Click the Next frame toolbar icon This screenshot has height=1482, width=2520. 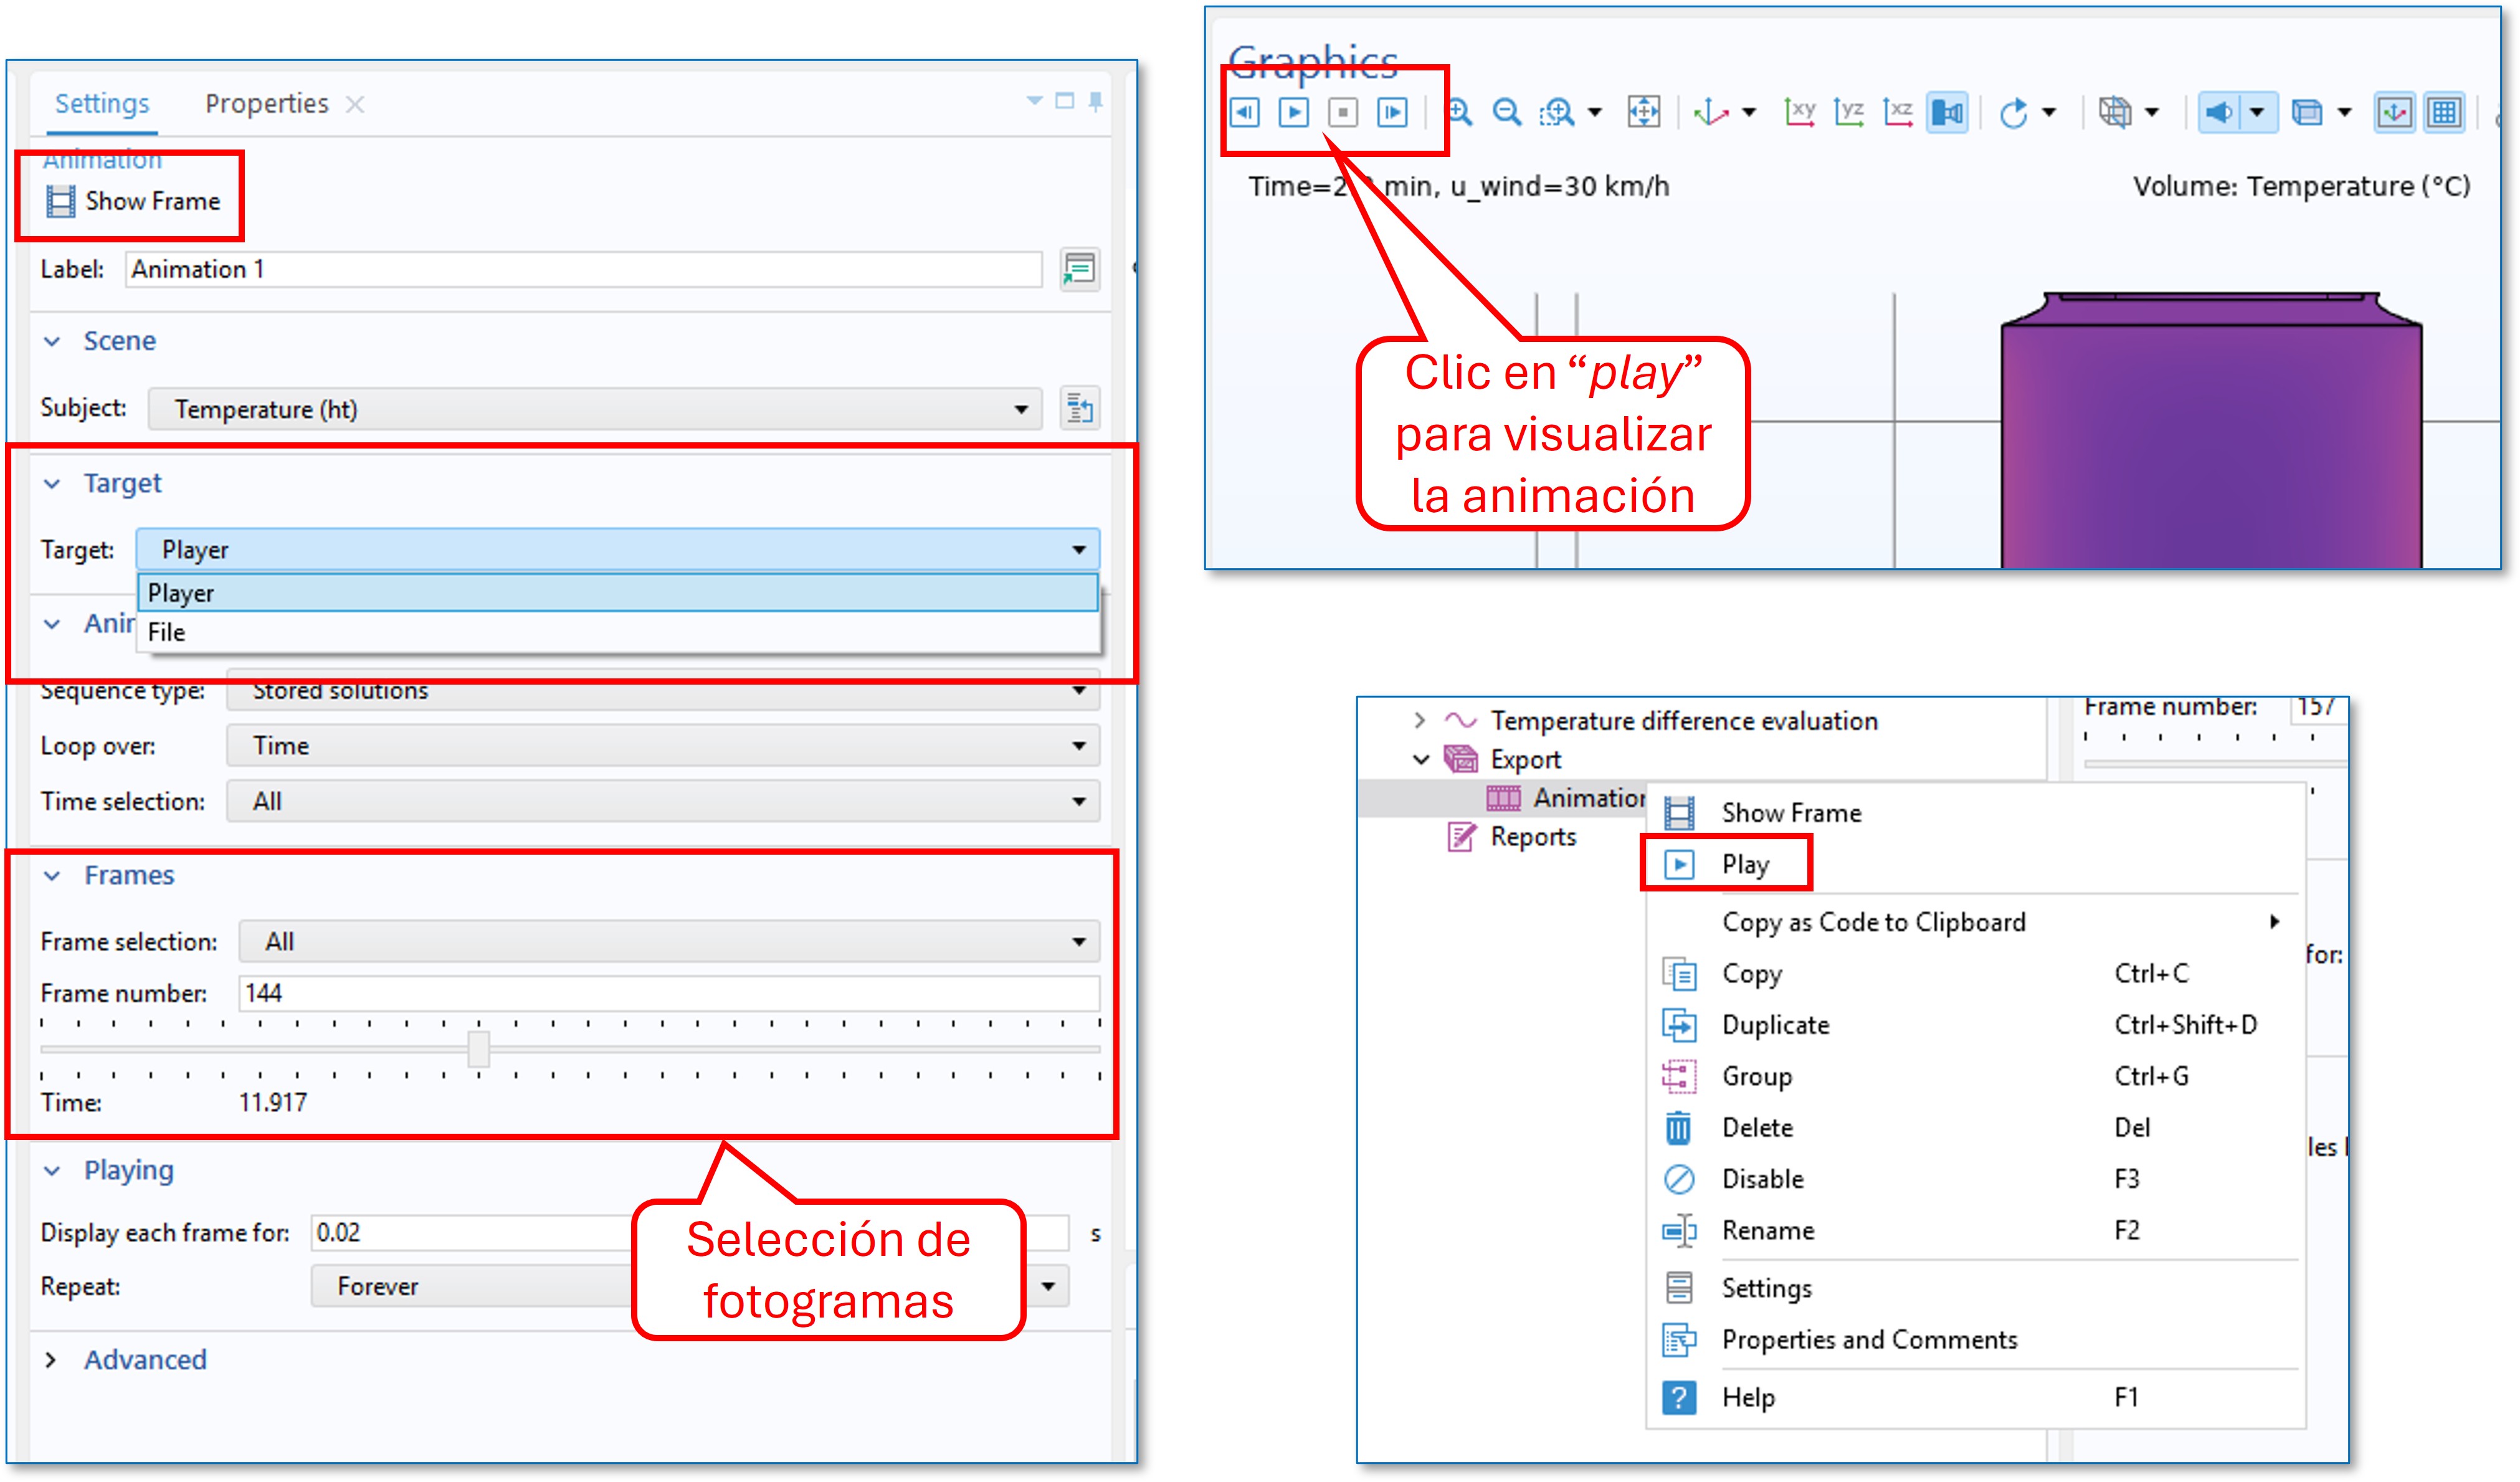pos(1392,112)
